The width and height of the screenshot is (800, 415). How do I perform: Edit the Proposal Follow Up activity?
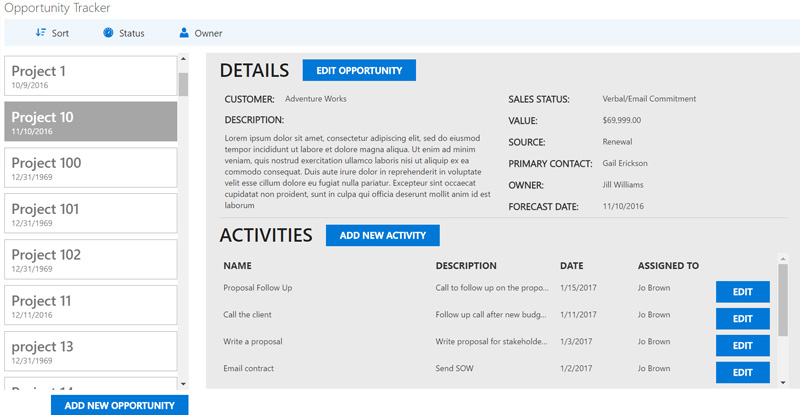[x=743, y=292]
